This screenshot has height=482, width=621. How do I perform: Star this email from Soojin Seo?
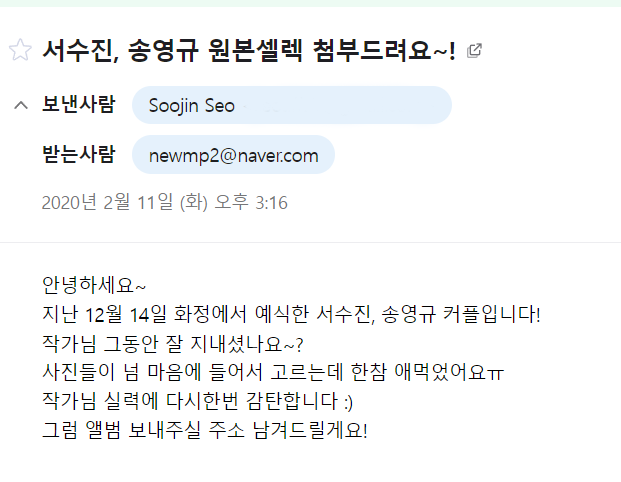point(19,51)
